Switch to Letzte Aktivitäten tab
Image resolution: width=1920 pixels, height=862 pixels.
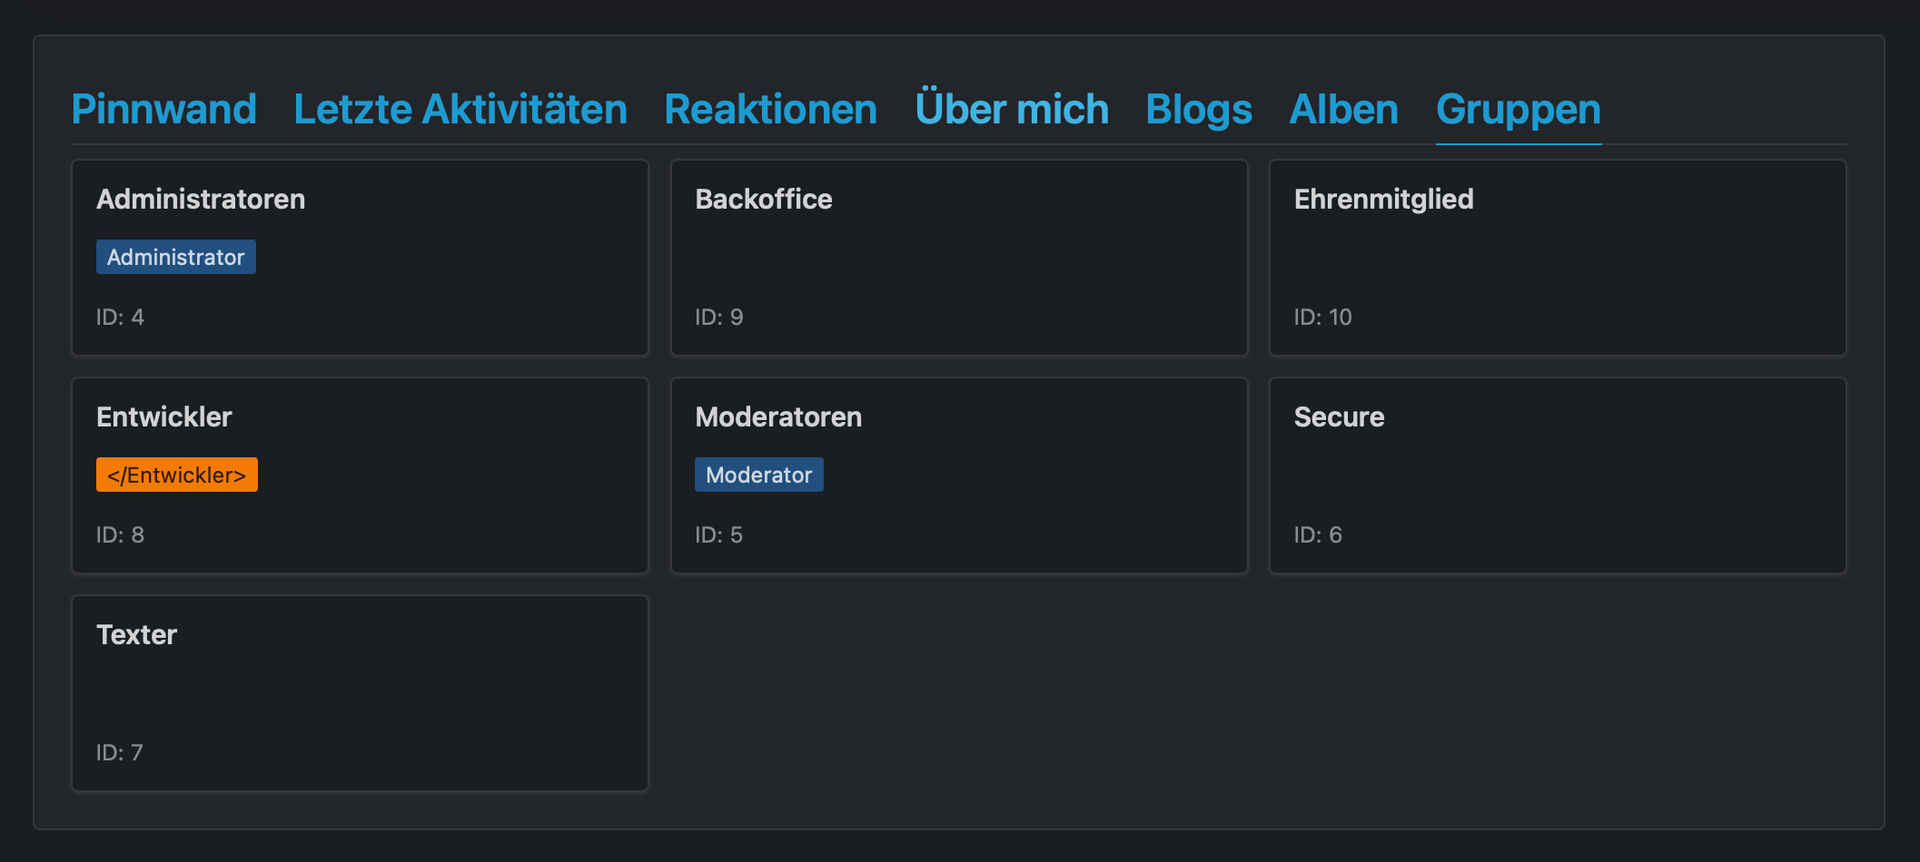(460, 109)
